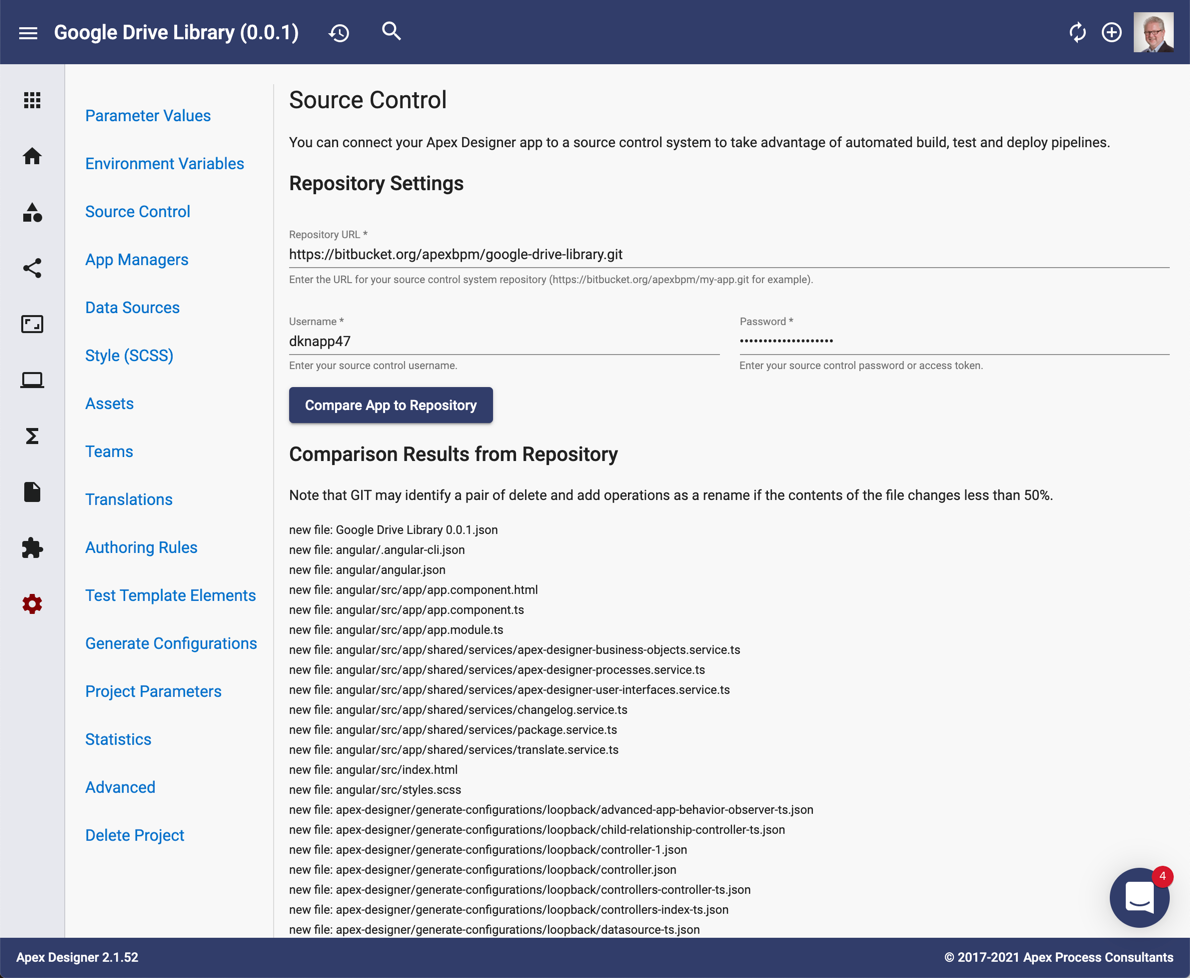This screenshot has height=978, width=1190.
Task: Click Compare App to Repository button
Action: coord(391,405)
